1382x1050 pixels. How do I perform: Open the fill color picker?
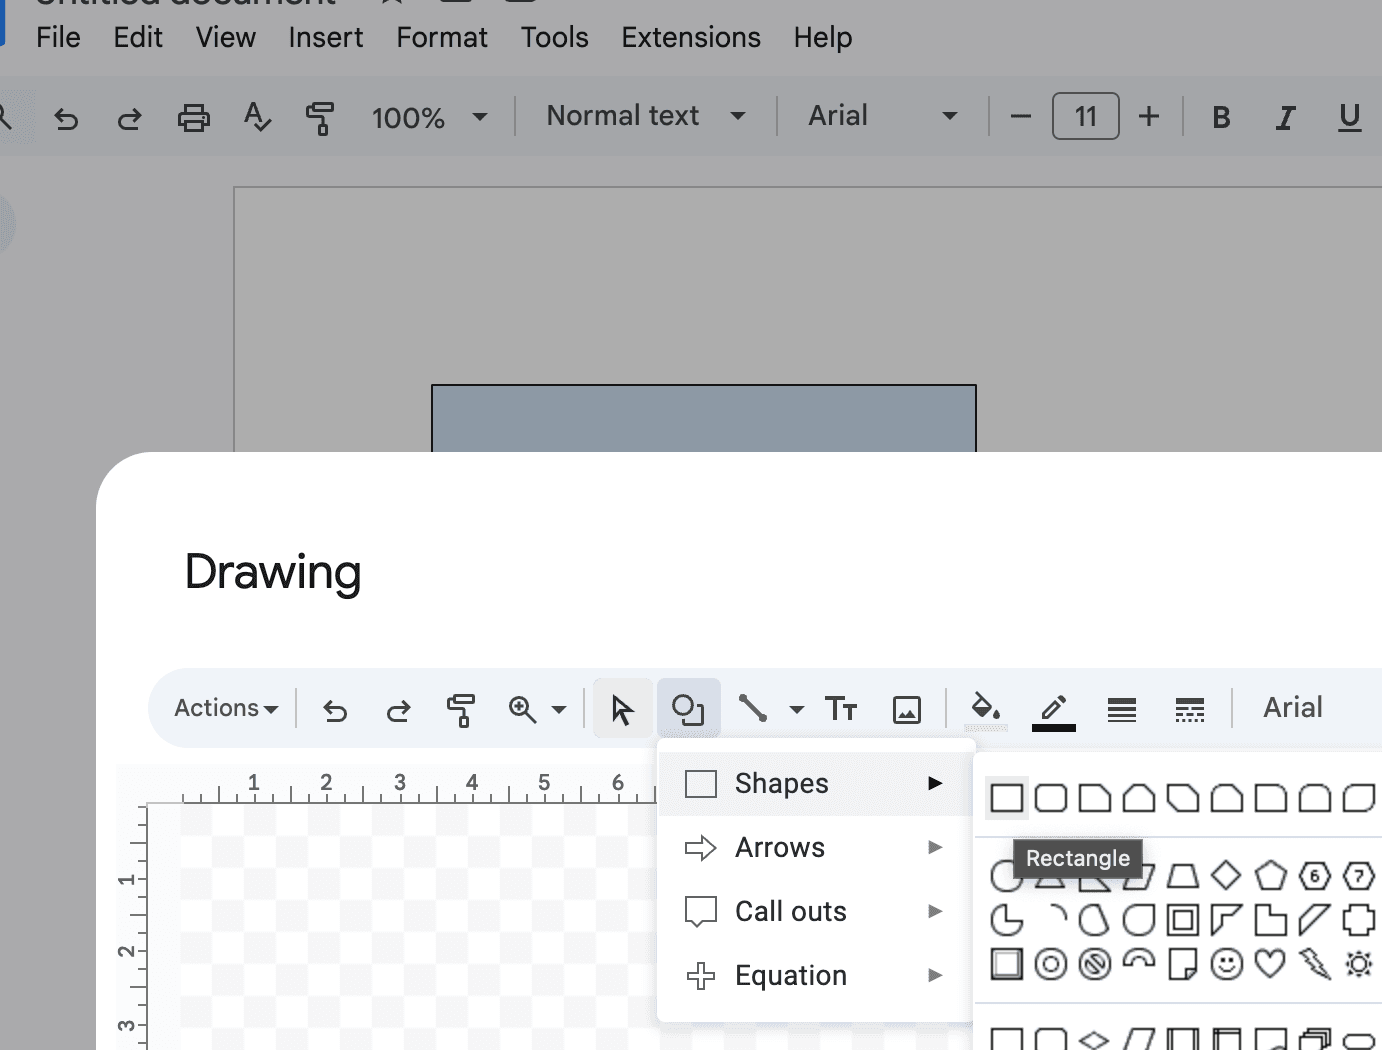coord(986,709)
